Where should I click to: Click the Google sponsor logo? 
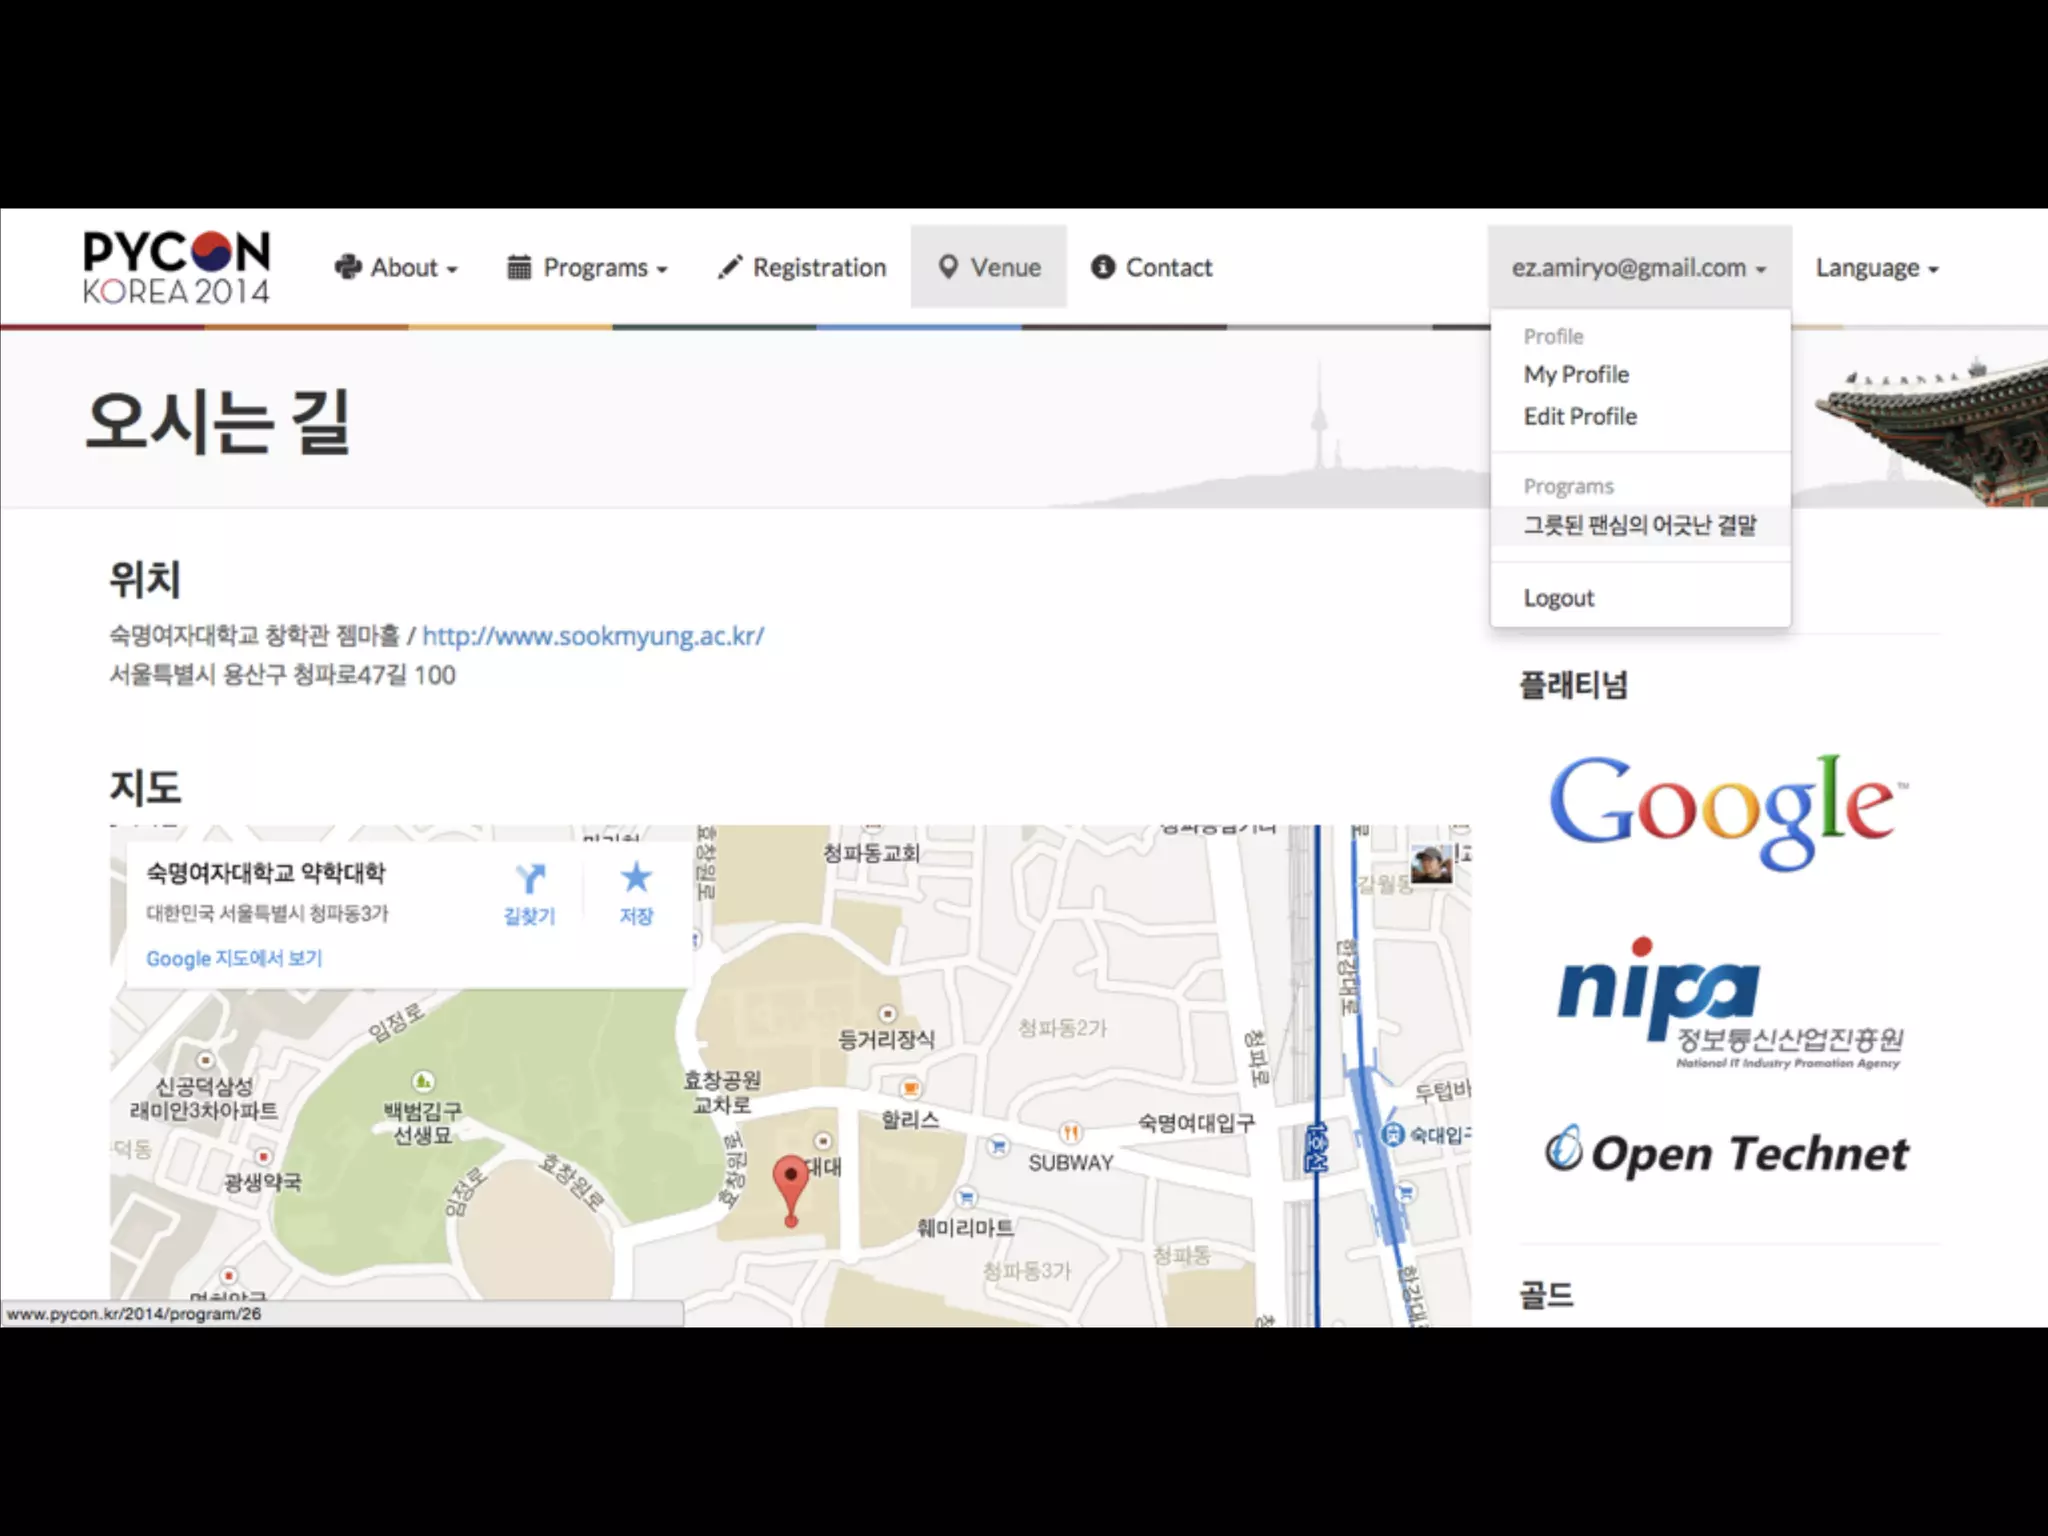click(x=1726, y=809)
